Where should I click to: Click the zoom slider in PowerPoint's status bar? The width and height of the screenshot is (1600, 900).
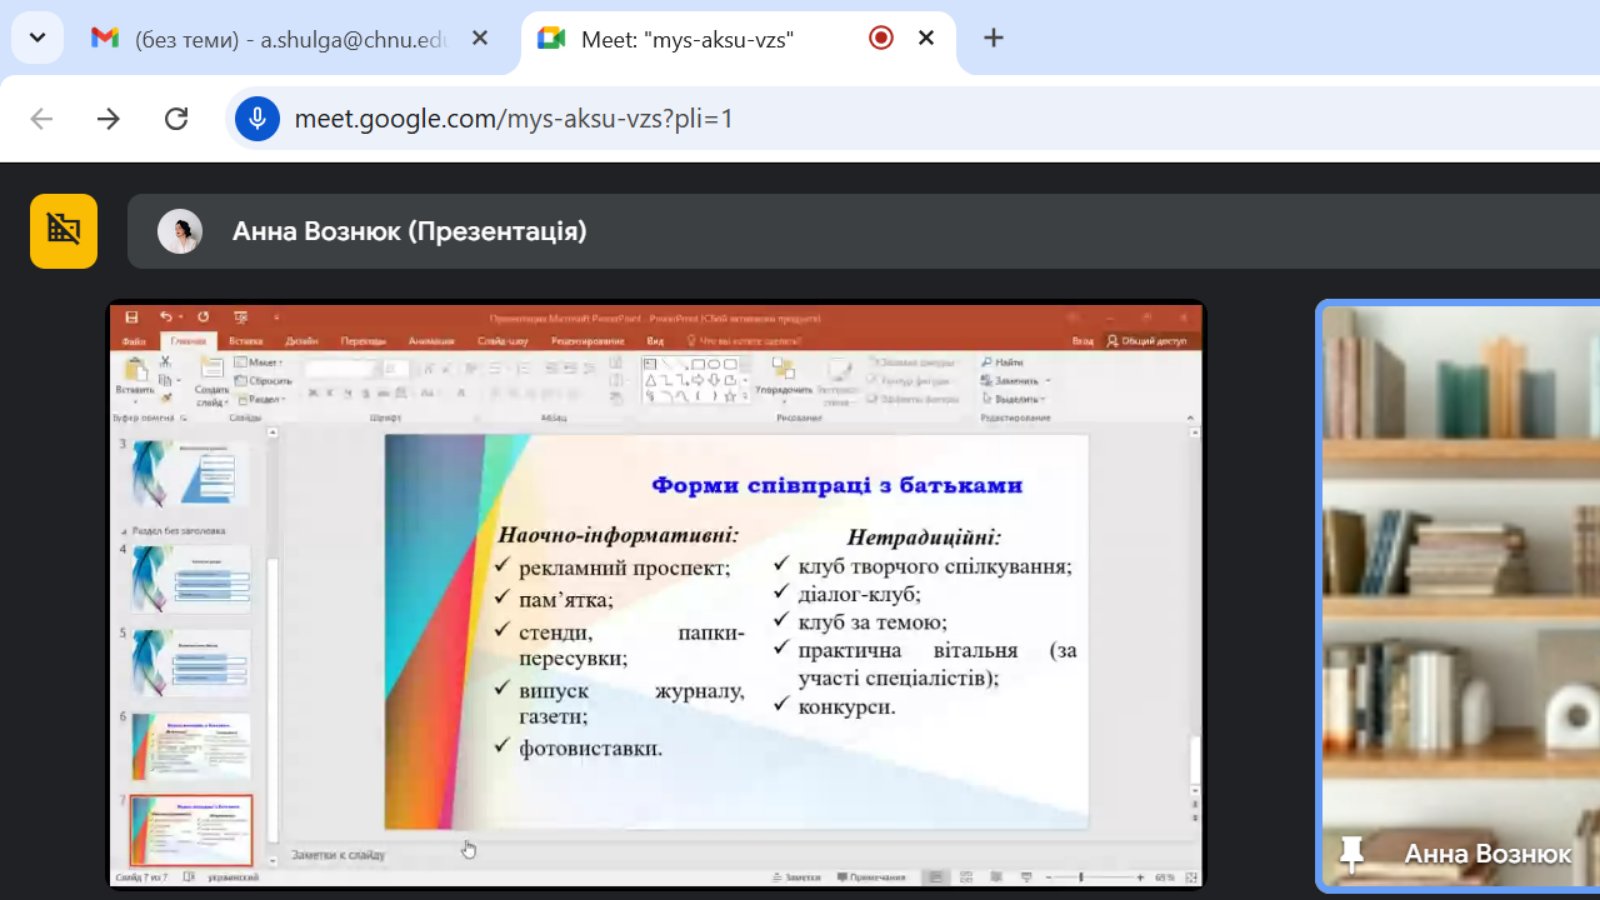point(1081,877)
